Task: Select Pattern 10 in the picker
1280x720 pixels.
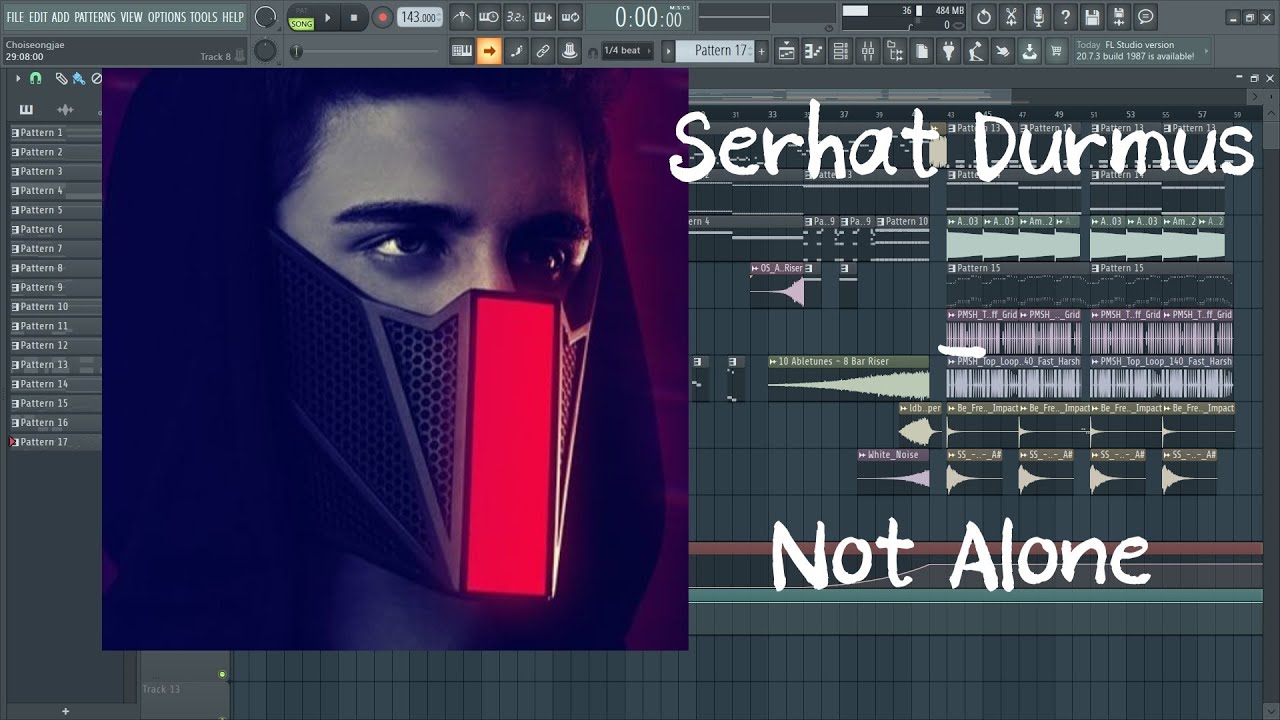Action: click(x=55, y=307)
